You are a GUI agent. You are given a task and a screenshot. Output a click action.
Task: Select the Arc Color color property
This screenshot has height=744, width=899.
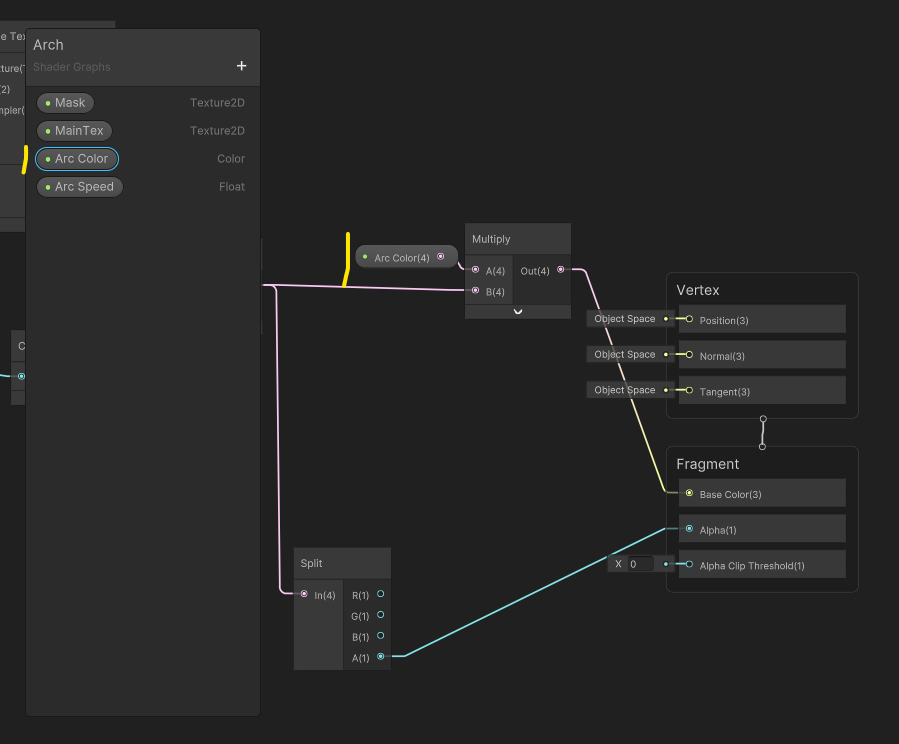pyautogui.click(x=77, y=158)
